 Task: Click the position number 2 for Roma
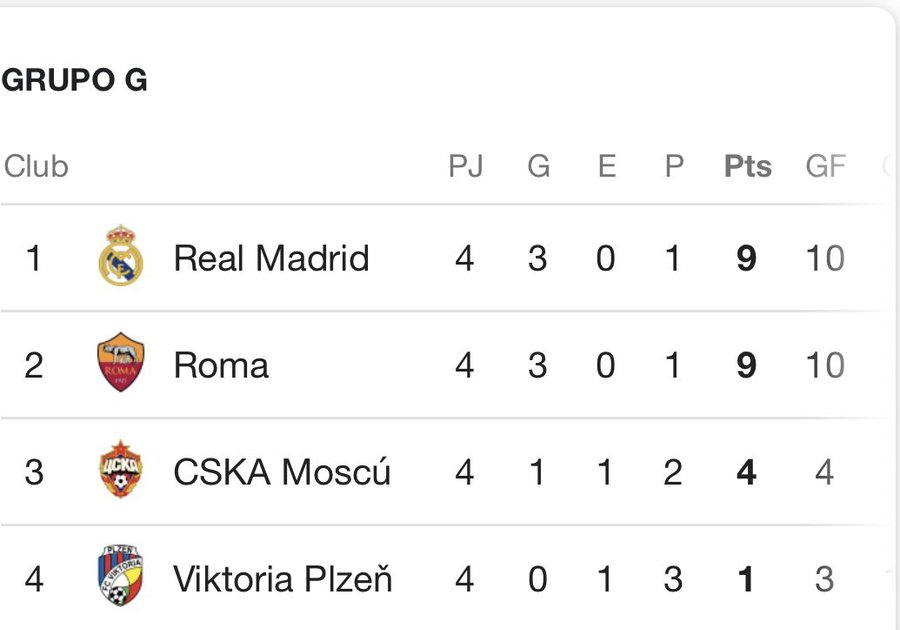point(34,365)
